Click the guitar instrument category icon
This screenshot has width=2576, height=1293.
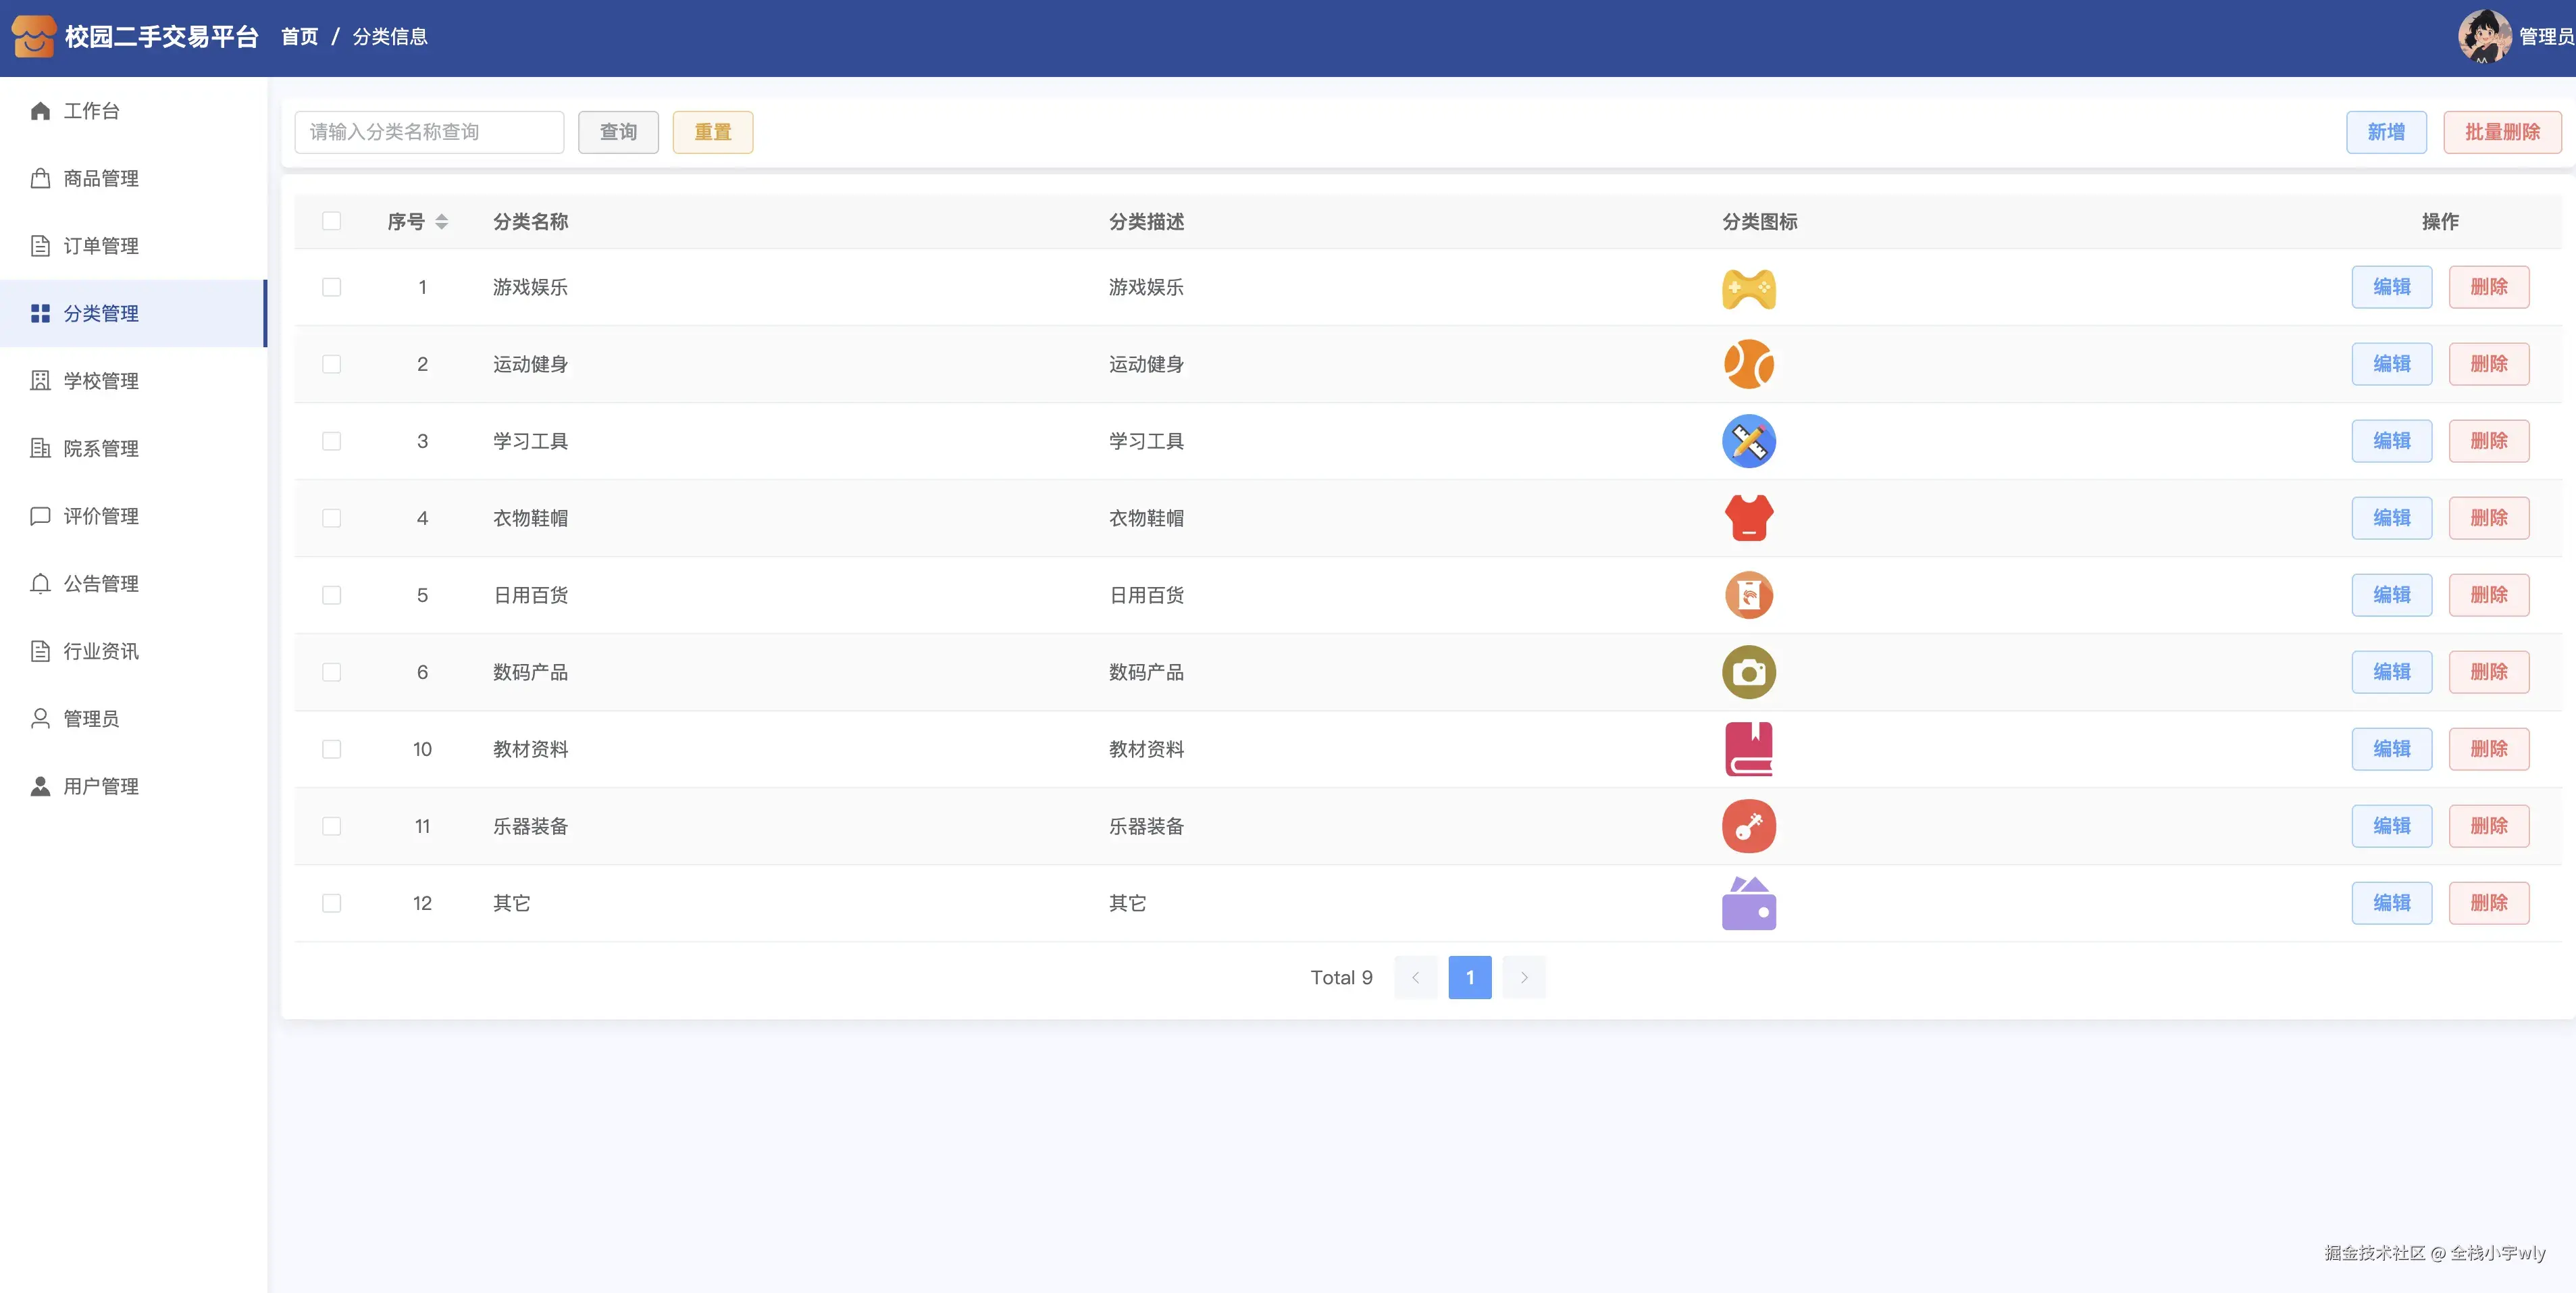[1748, 826]
